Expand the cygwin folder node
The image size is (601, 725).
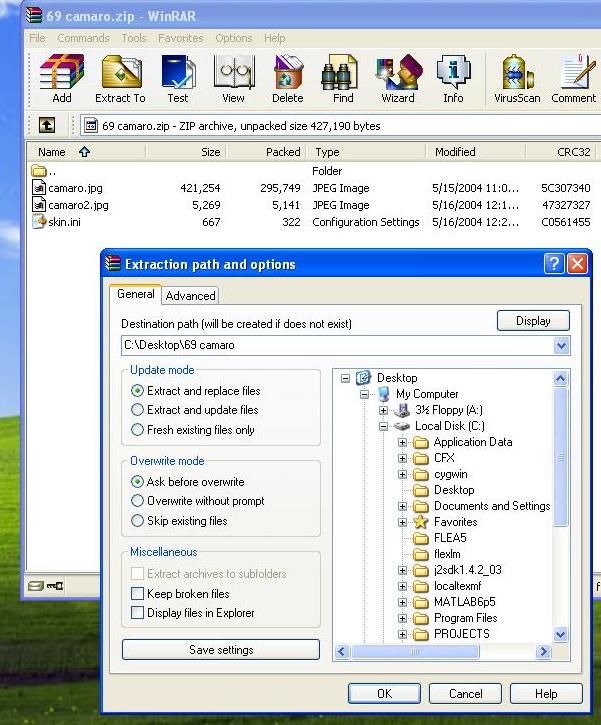(402, 474)
